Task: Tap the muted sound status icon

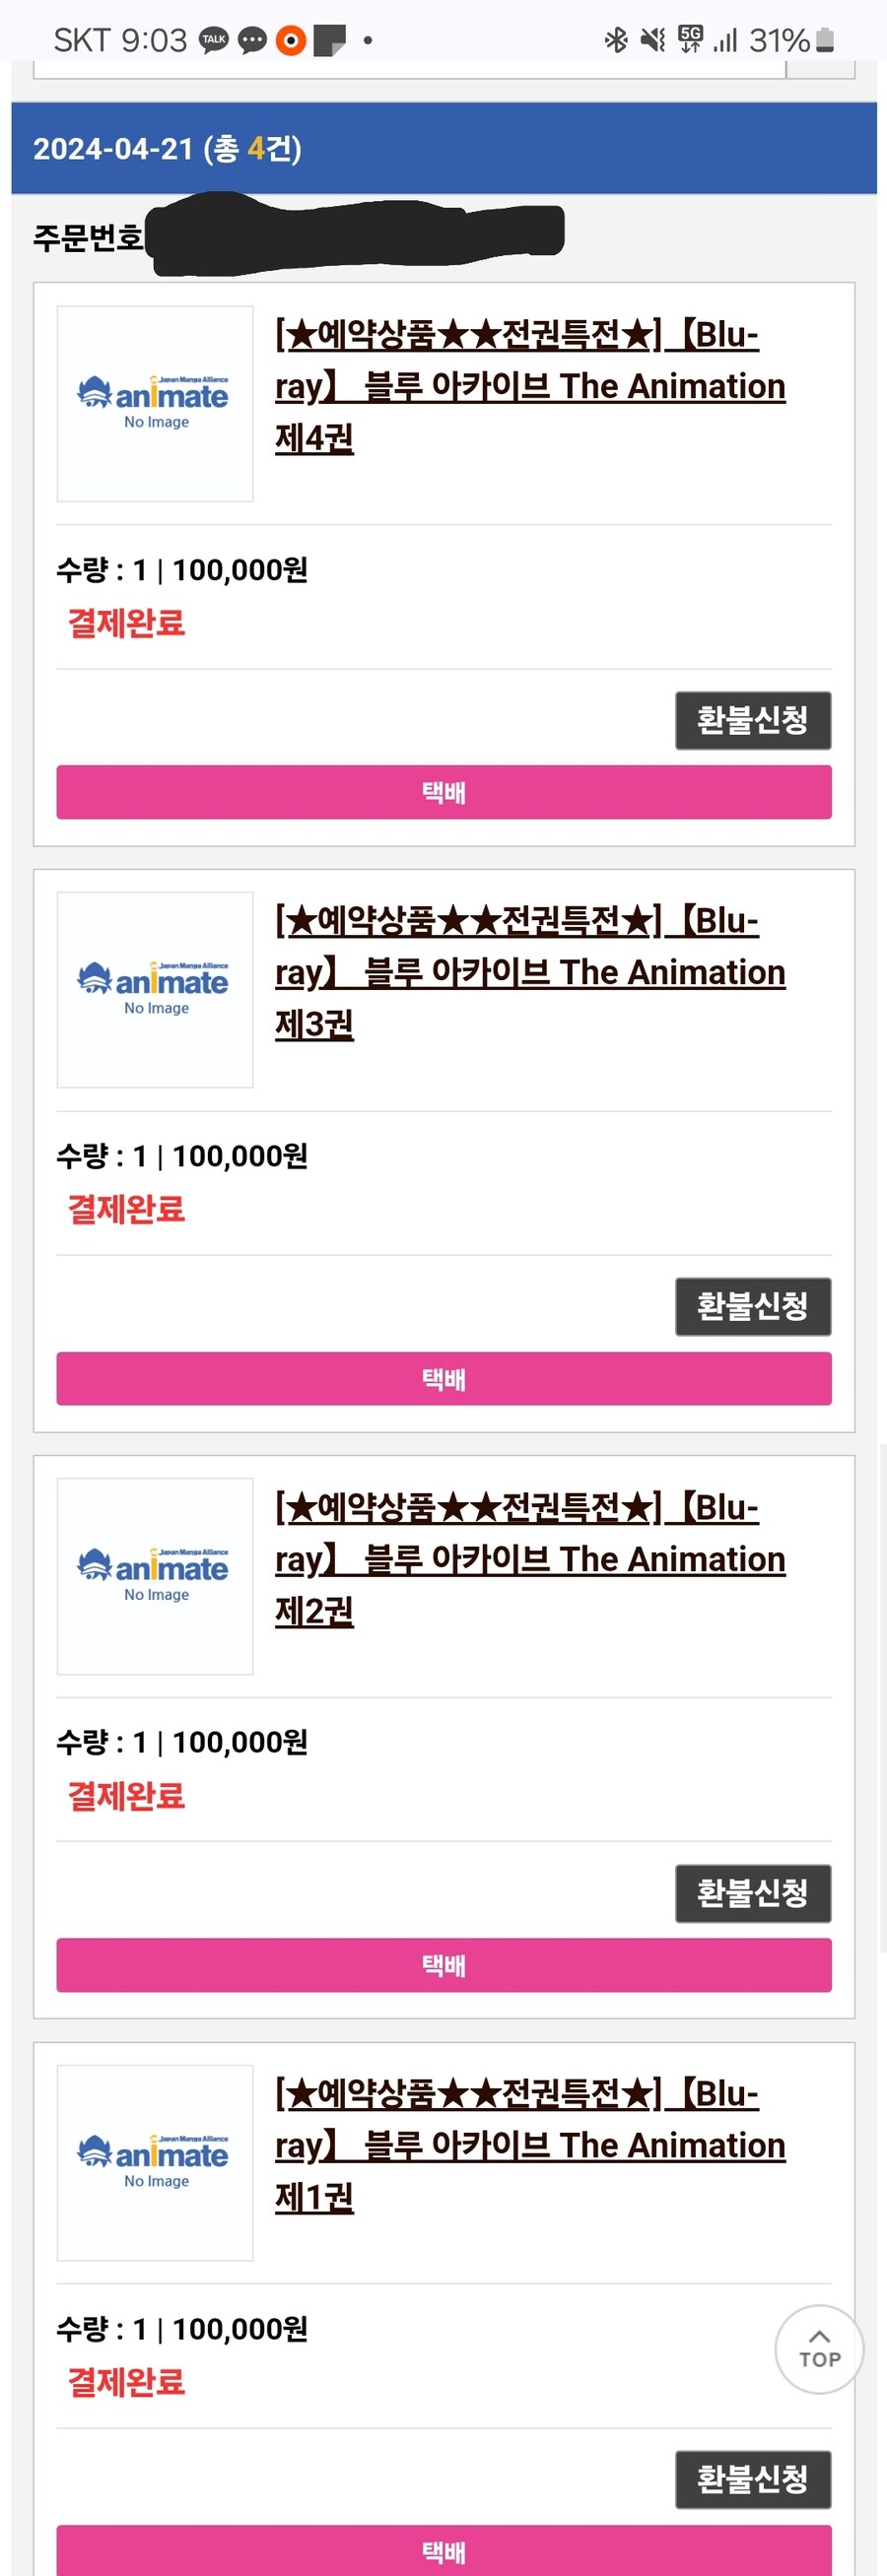Action: [x=653, y=40]
